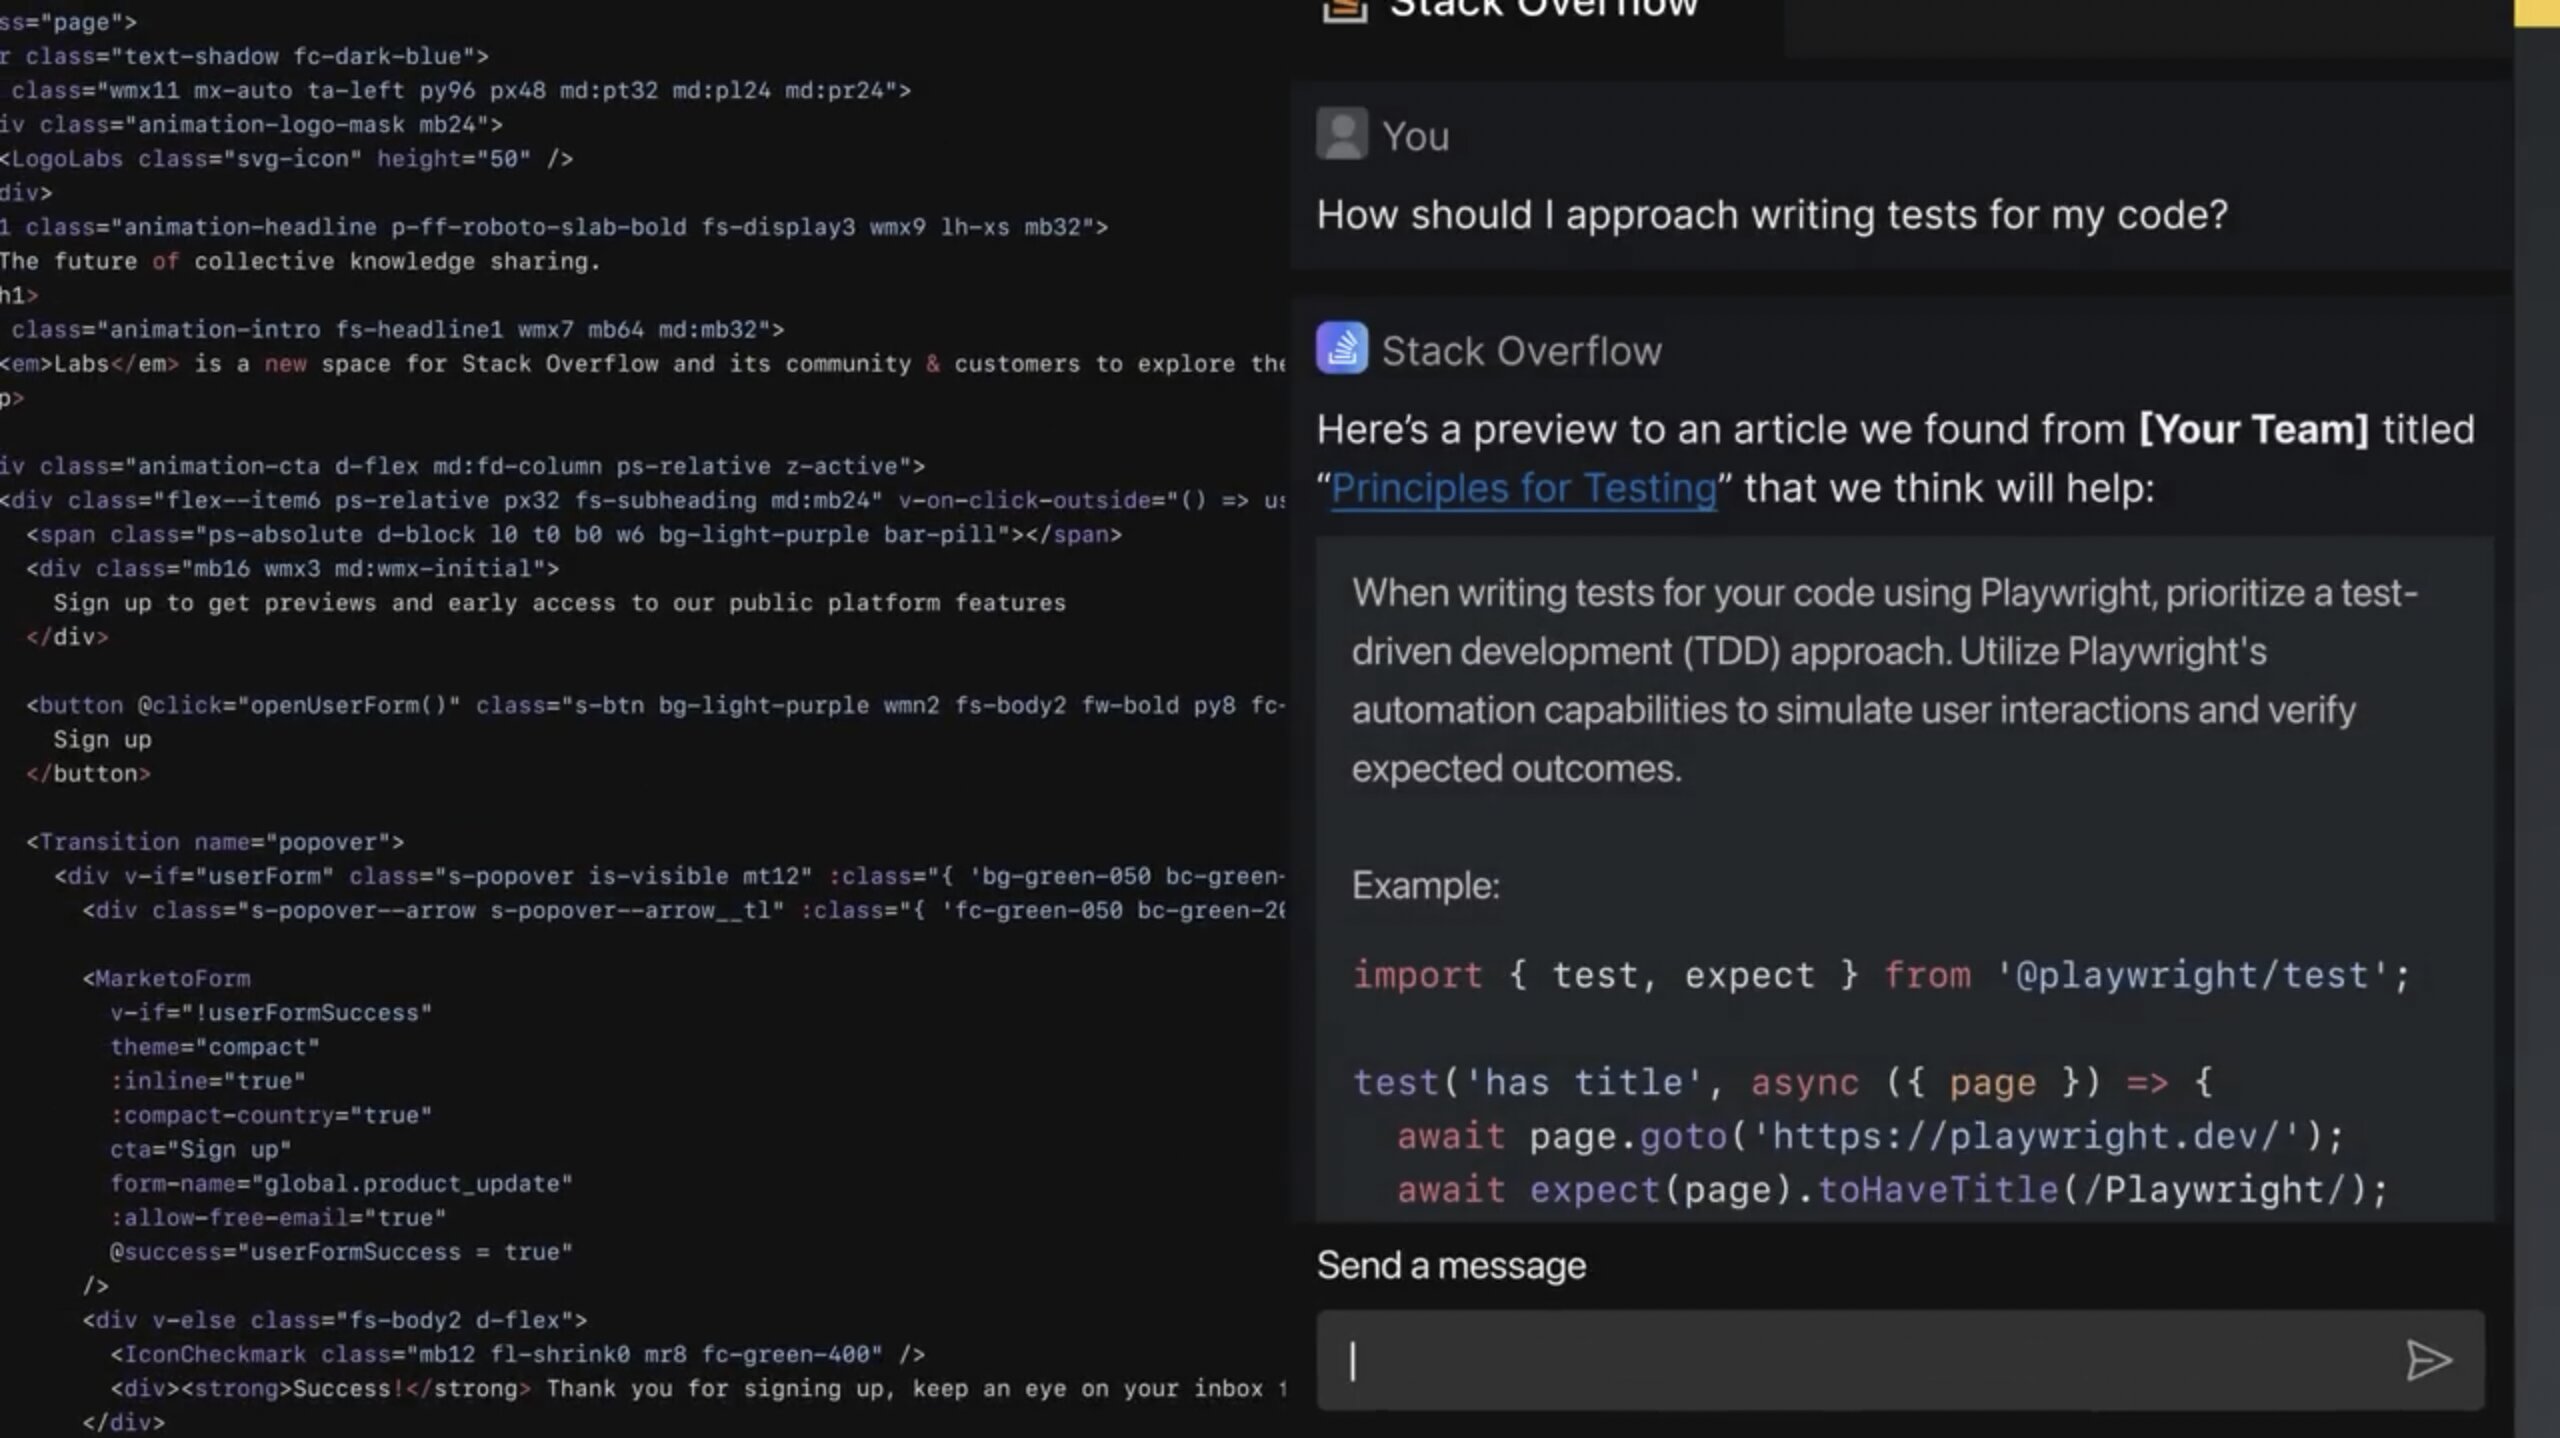Click the :compact-country="true" attribute line
The image size is (2560, 1438).
point(271,1115)
